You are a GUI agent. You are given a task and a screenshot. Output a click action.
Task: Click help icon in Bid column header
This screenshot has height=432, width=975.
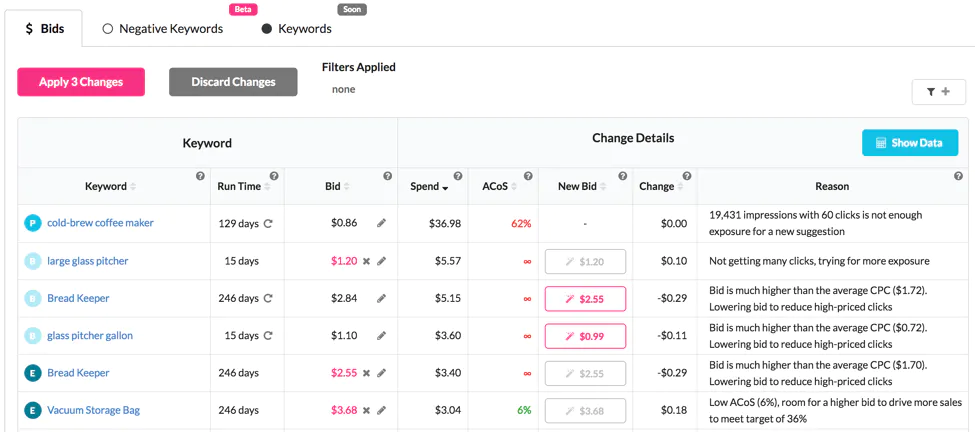coord(387,177)
